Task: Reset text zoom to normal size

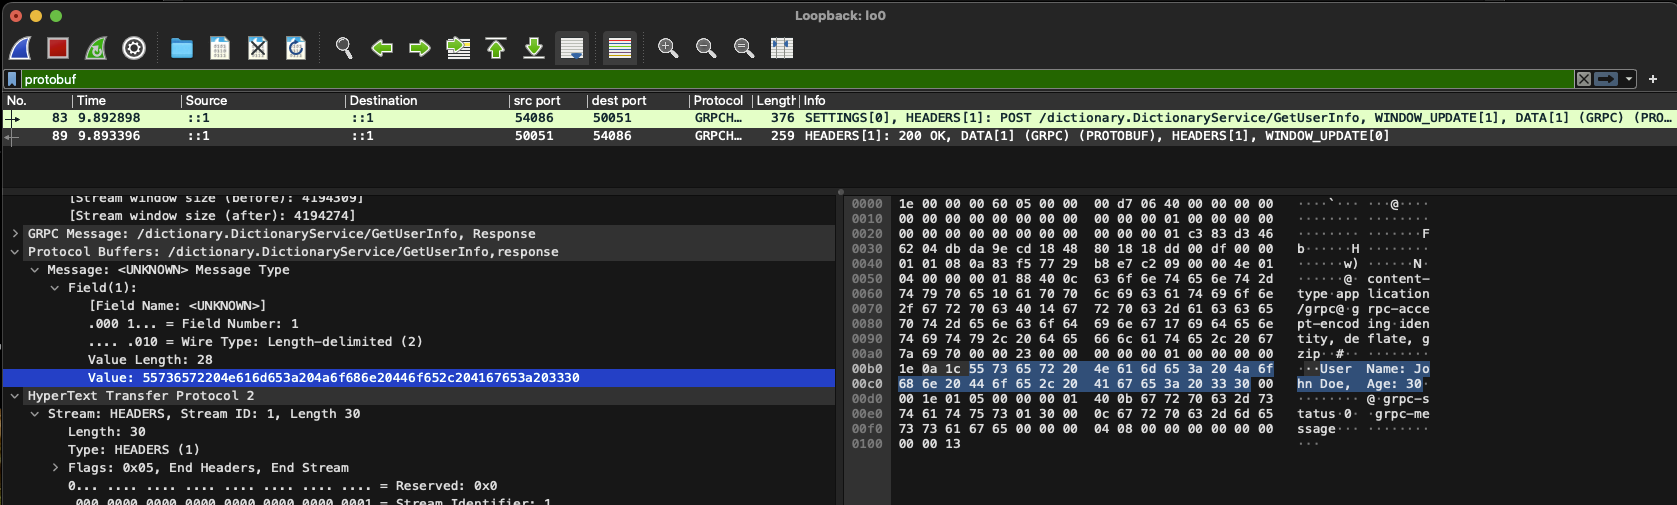Action: click(744, 48)
